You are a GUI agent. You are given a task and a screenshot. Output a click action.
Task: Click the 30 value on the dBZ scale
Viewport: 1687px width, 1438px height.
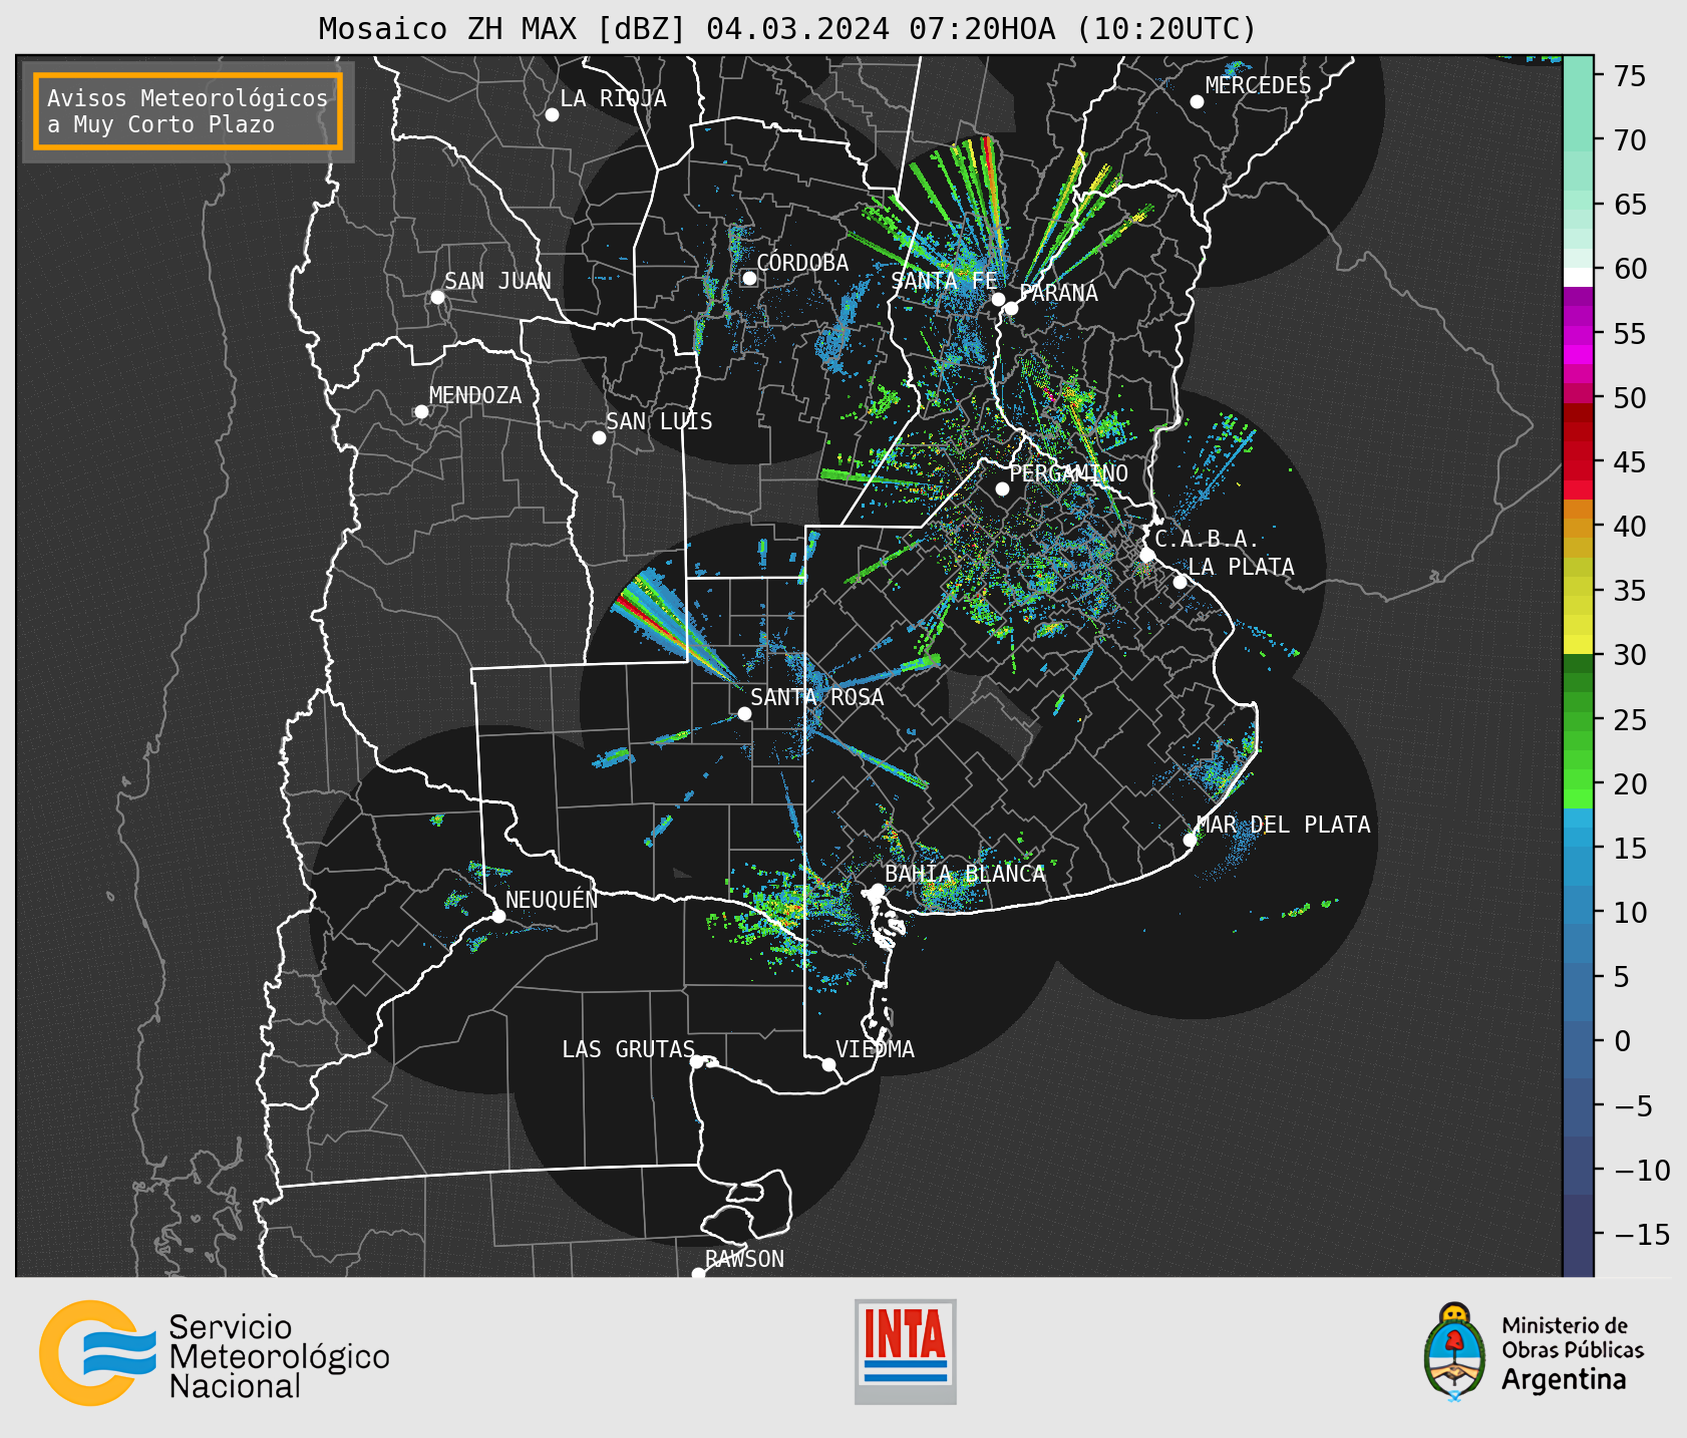pyautogui.click(x=1628, y=655)
